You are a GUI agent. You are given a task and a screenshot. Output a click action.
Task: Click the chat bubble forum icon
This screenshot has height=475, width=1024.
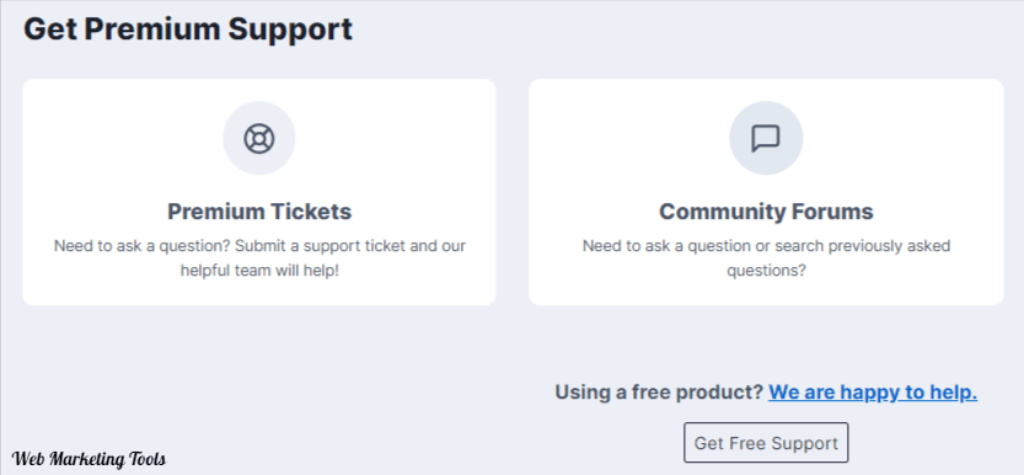tap(765, 139)
